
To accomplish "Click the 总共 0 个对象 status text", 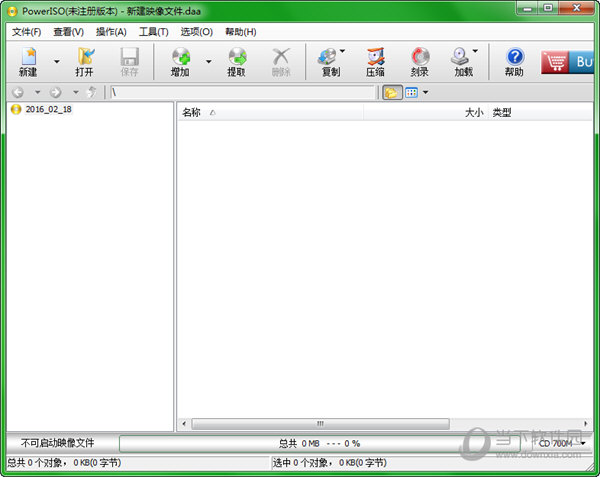I will [x=64, y=463].
